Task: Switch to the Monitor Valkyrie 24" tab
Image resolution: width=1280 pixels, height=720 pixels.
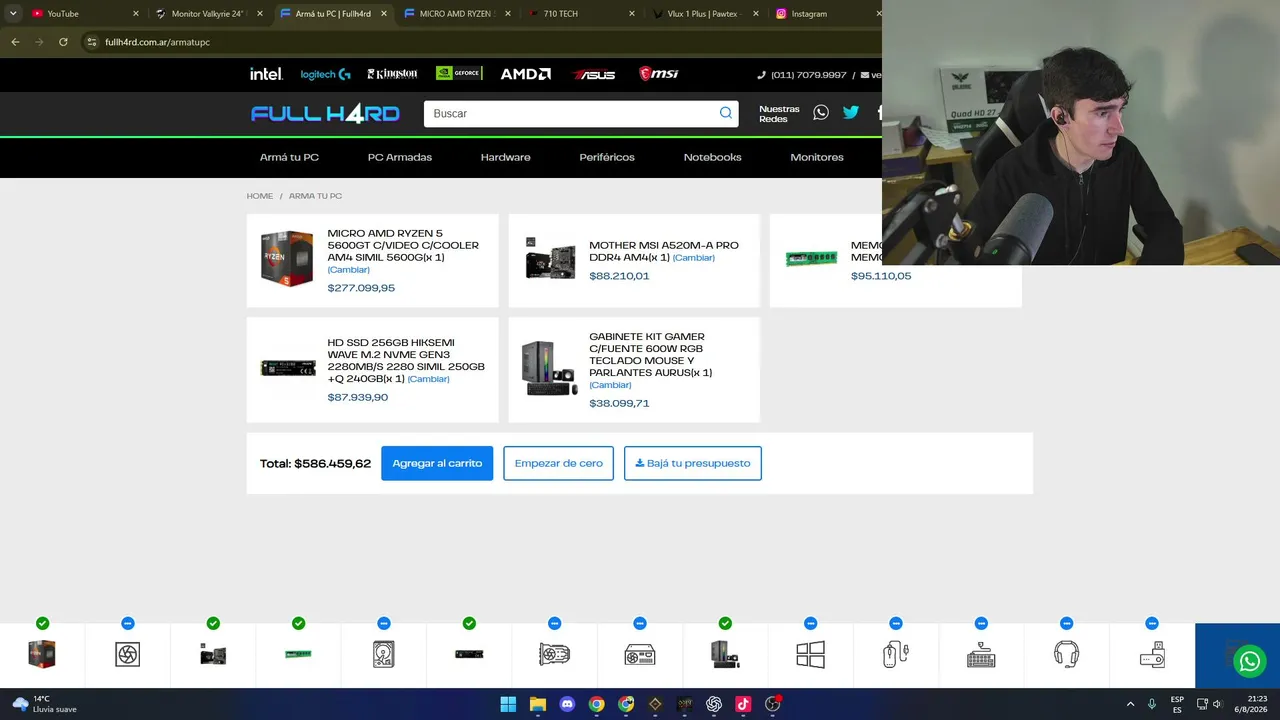Action: pos(208,14)
